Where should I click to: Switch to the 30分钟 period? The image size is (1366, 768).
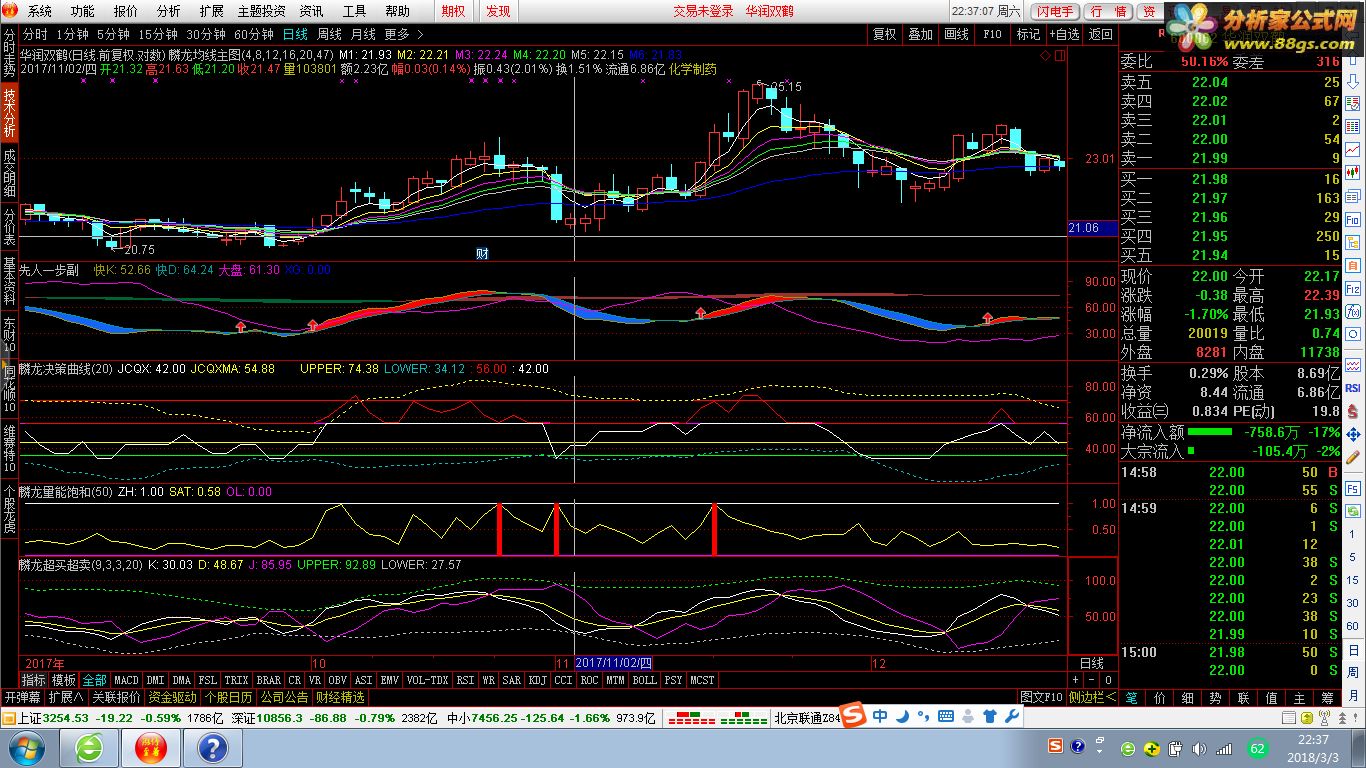[206, 34]
